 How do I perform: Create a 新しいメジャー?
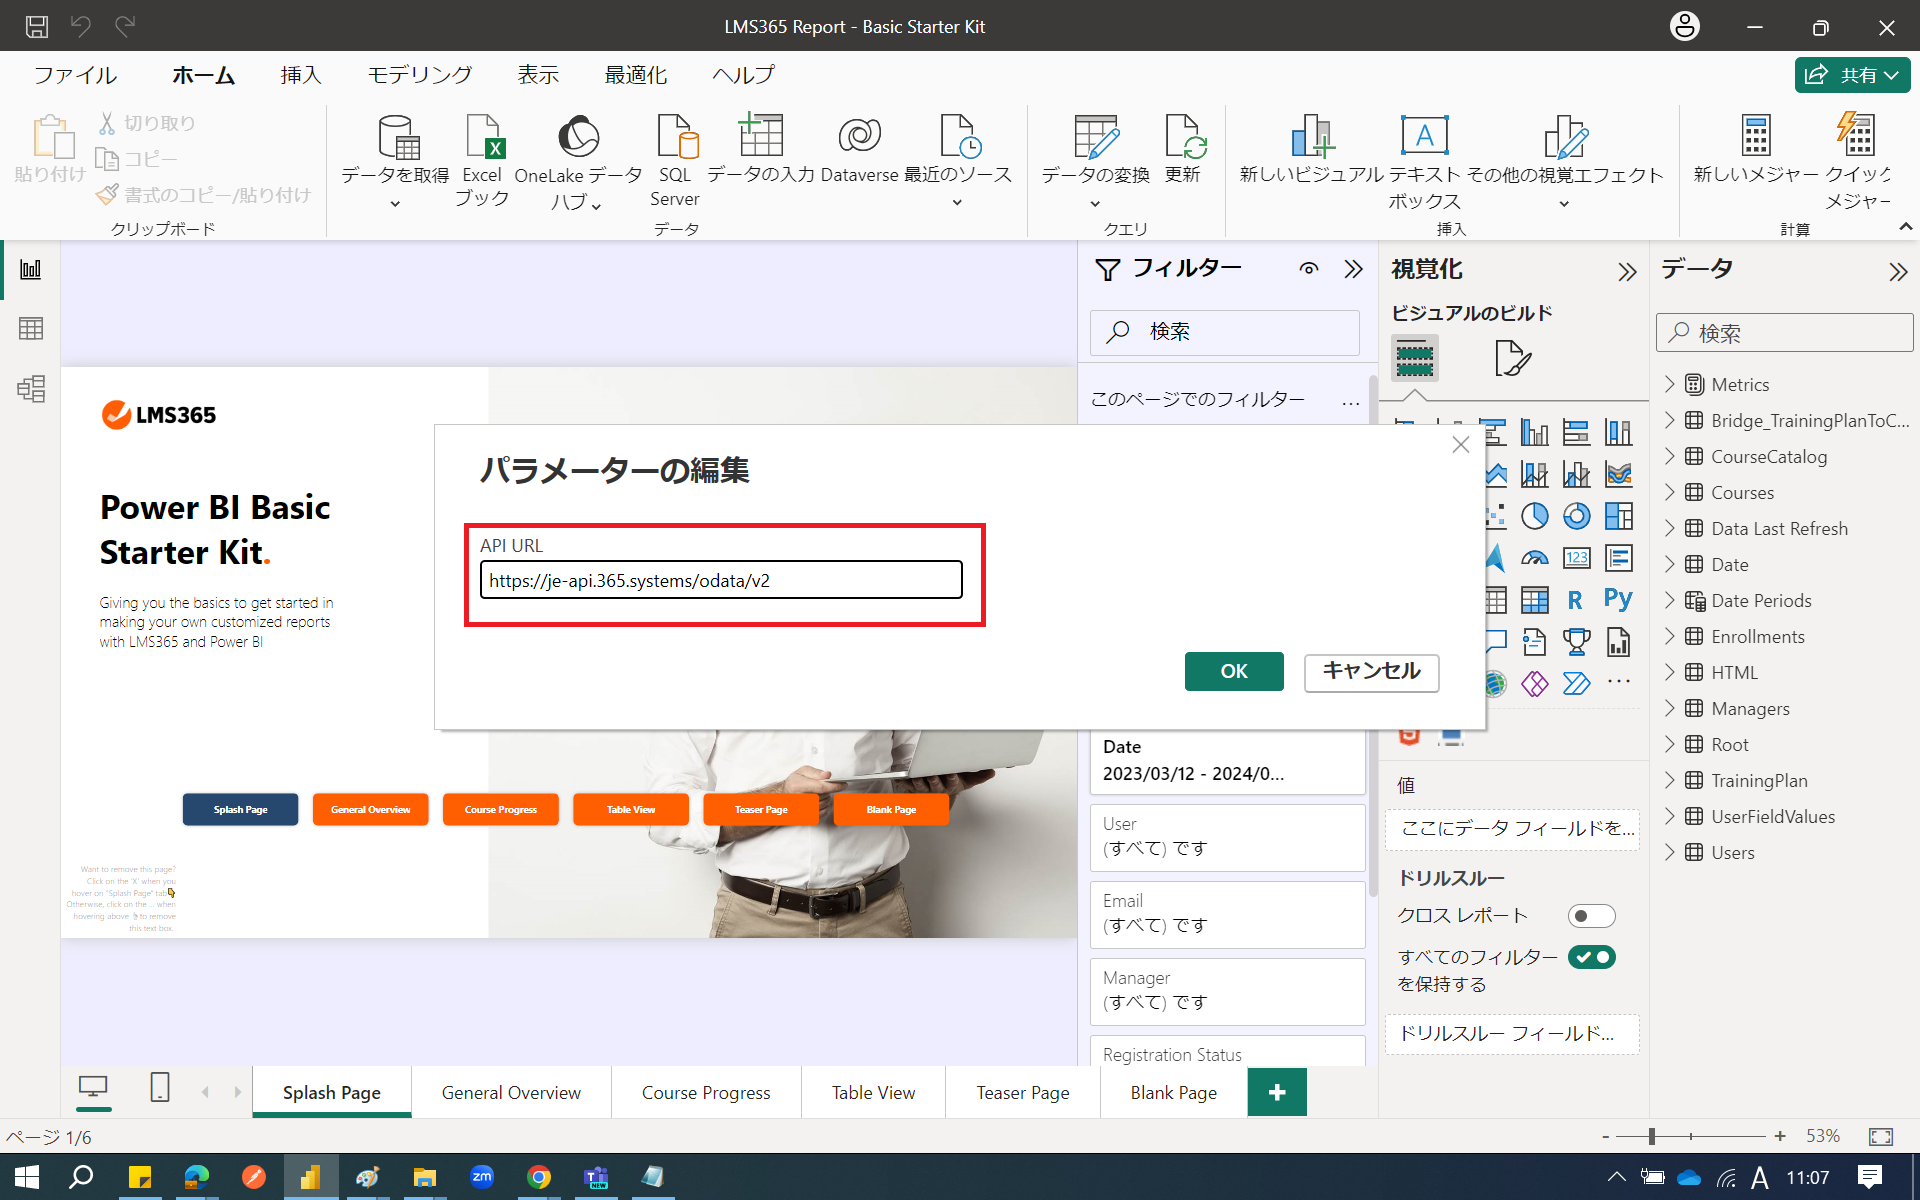coord(1756,148)
